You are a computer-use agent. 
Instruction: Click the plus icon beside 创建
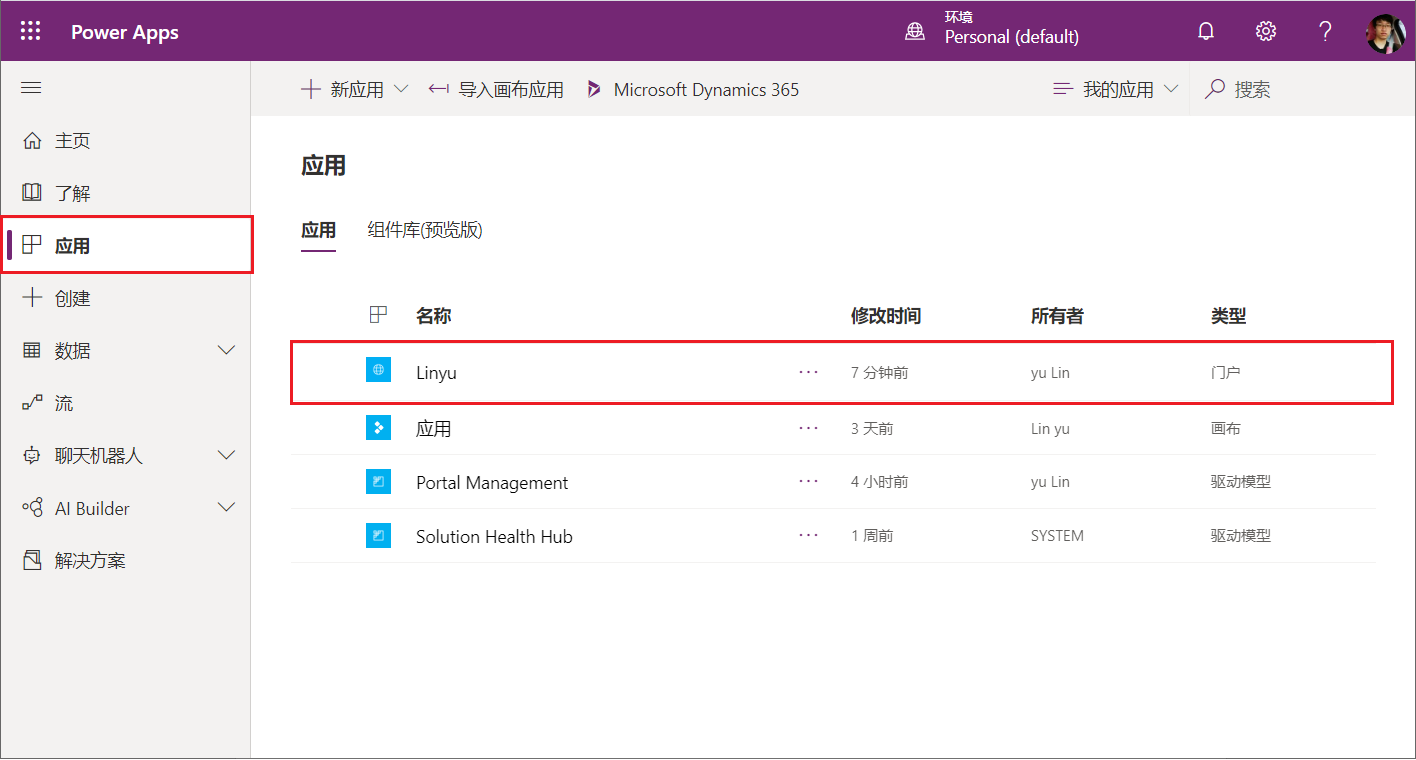(x=32, y=298)
